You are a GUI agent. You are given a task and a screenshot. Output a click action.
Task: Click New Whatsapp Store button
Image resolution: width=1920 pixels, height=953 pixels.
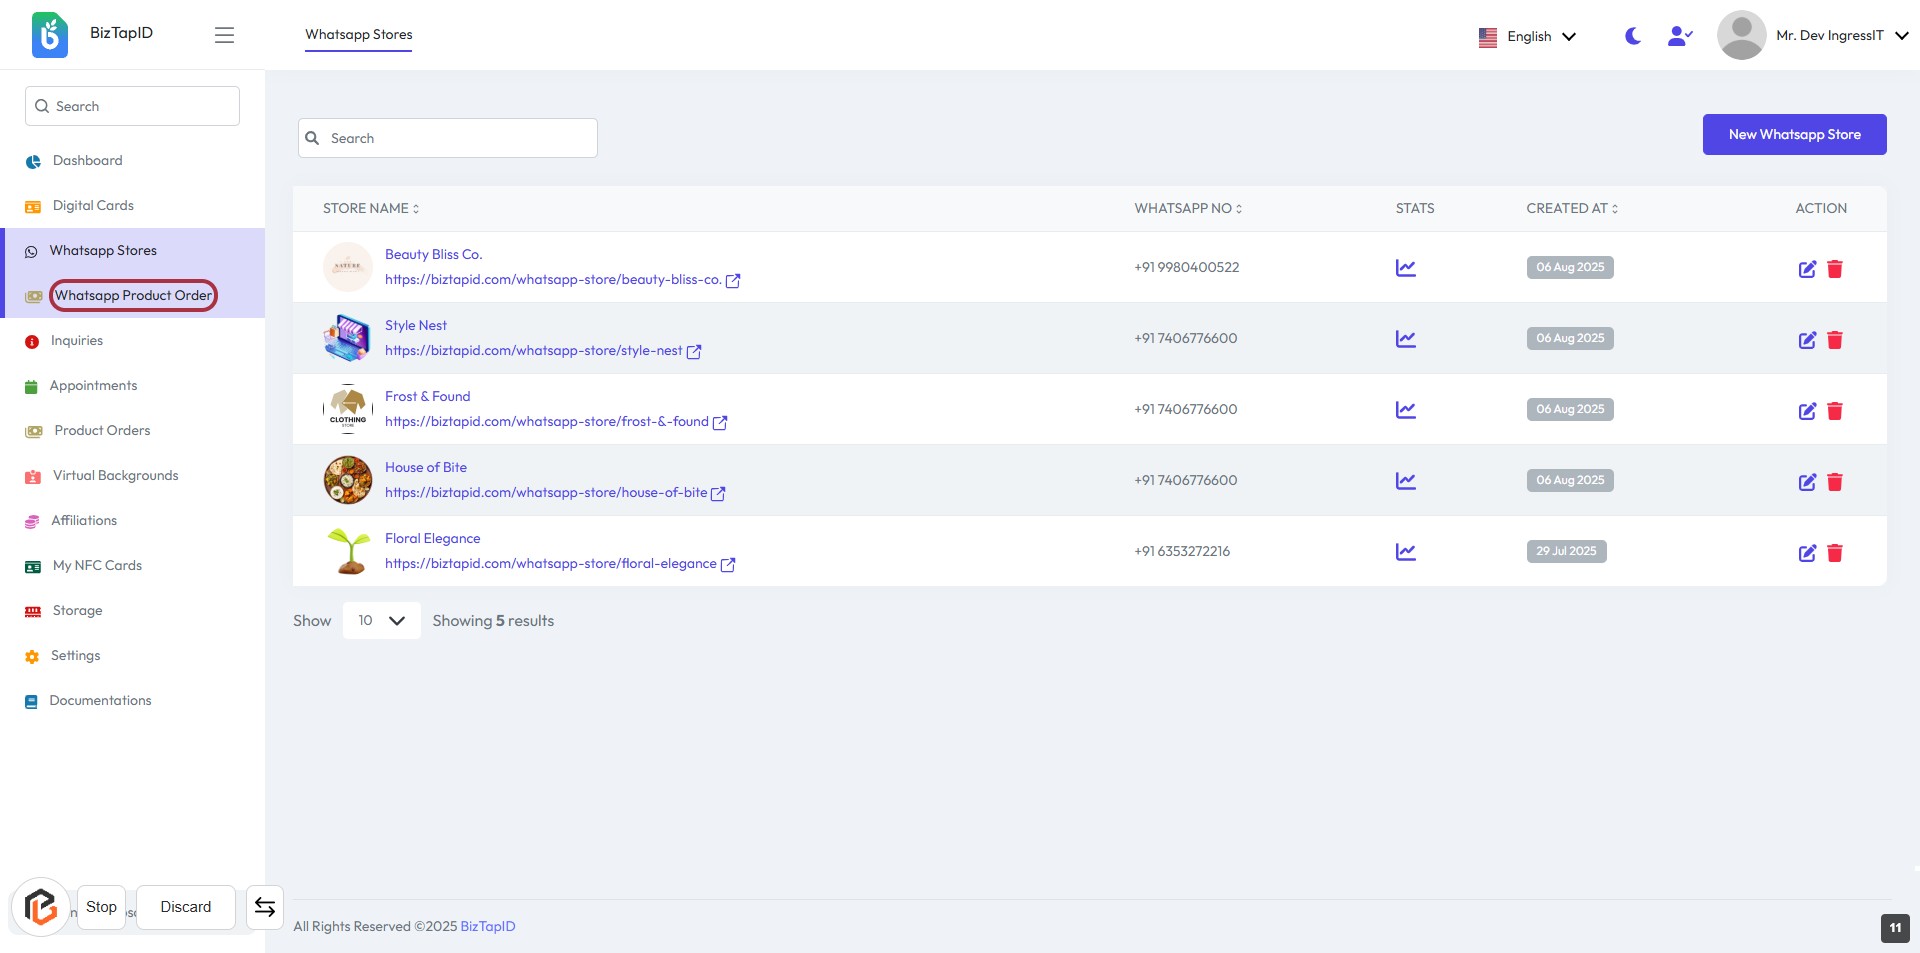tap(1794, 134)
